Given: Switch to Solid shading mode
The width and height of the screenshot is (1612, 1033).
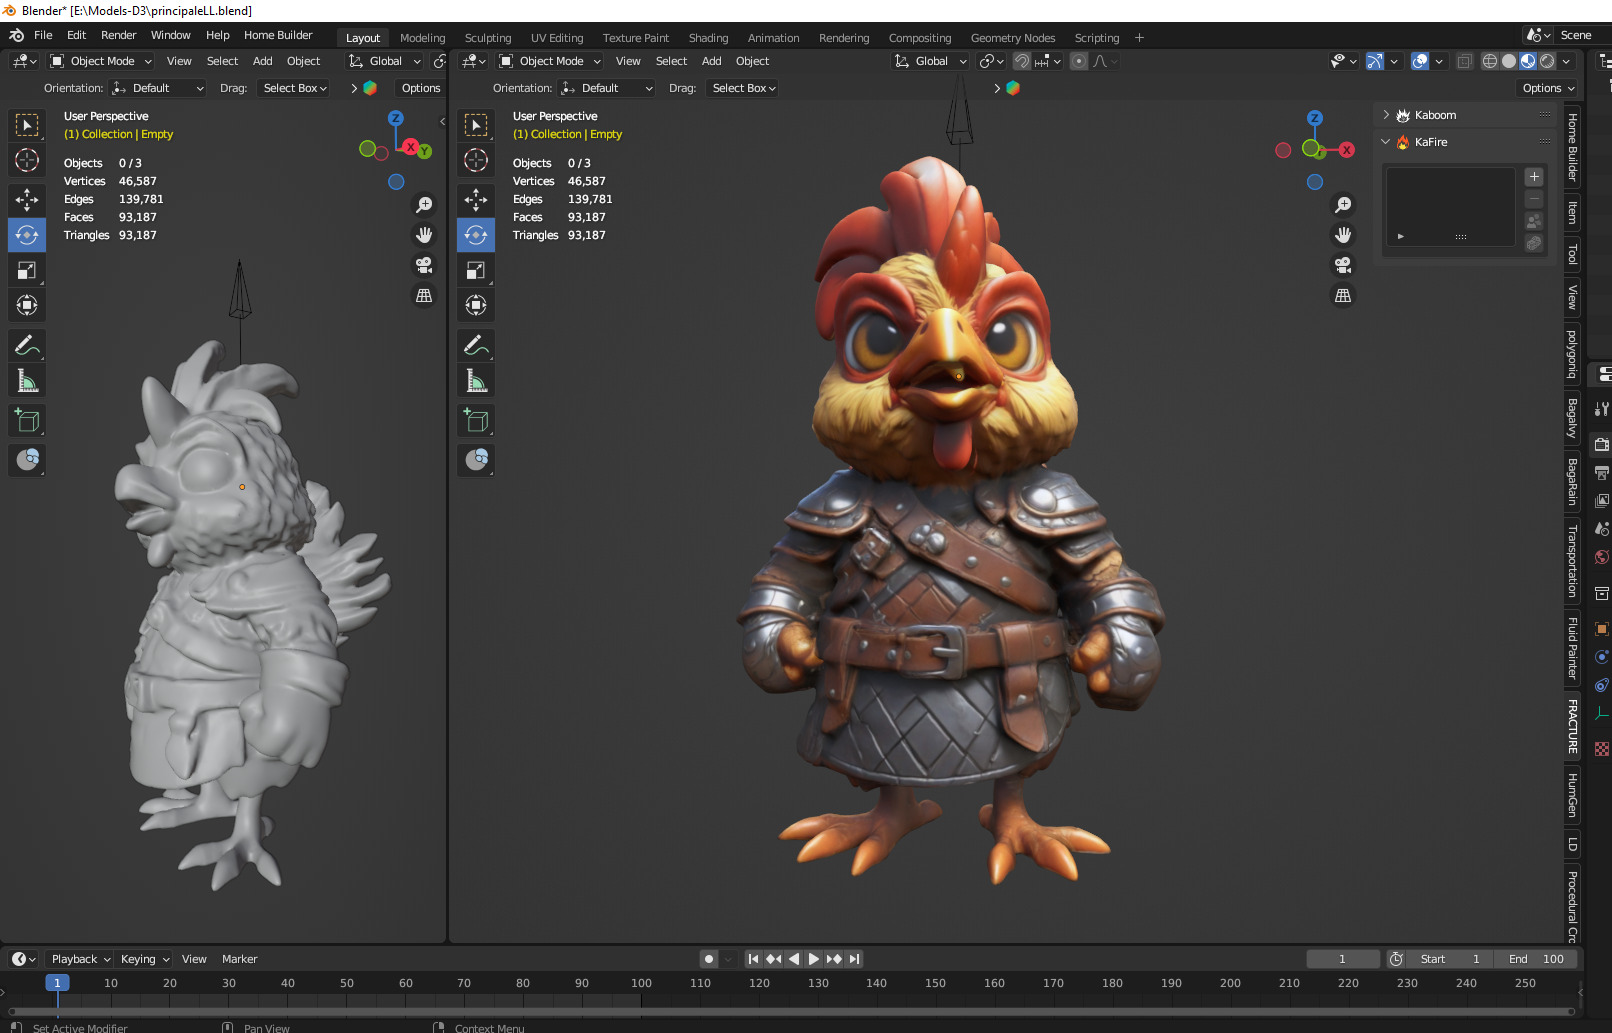Looking at the screenshot, I should (x=1509, y=61).
